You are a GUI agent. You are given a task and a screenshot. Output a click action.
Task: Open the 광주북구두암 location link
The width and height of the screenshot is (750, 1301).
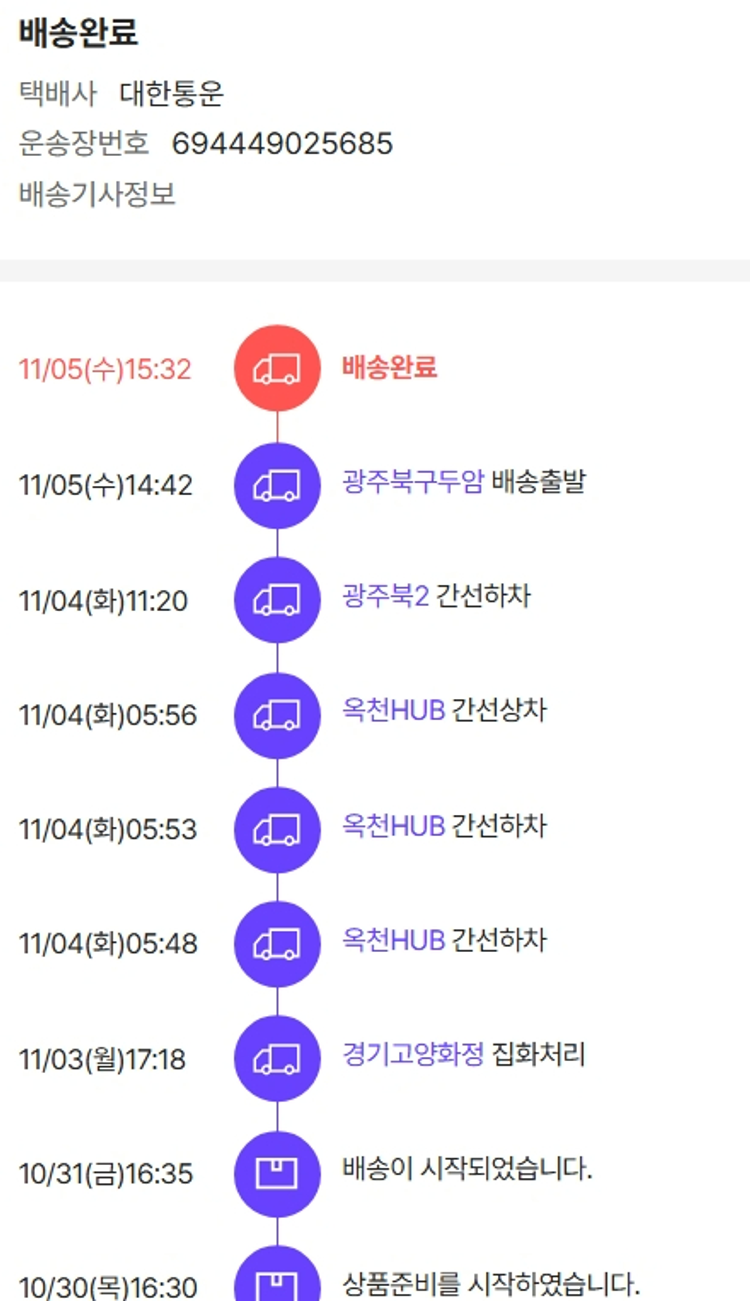(413, 482)
